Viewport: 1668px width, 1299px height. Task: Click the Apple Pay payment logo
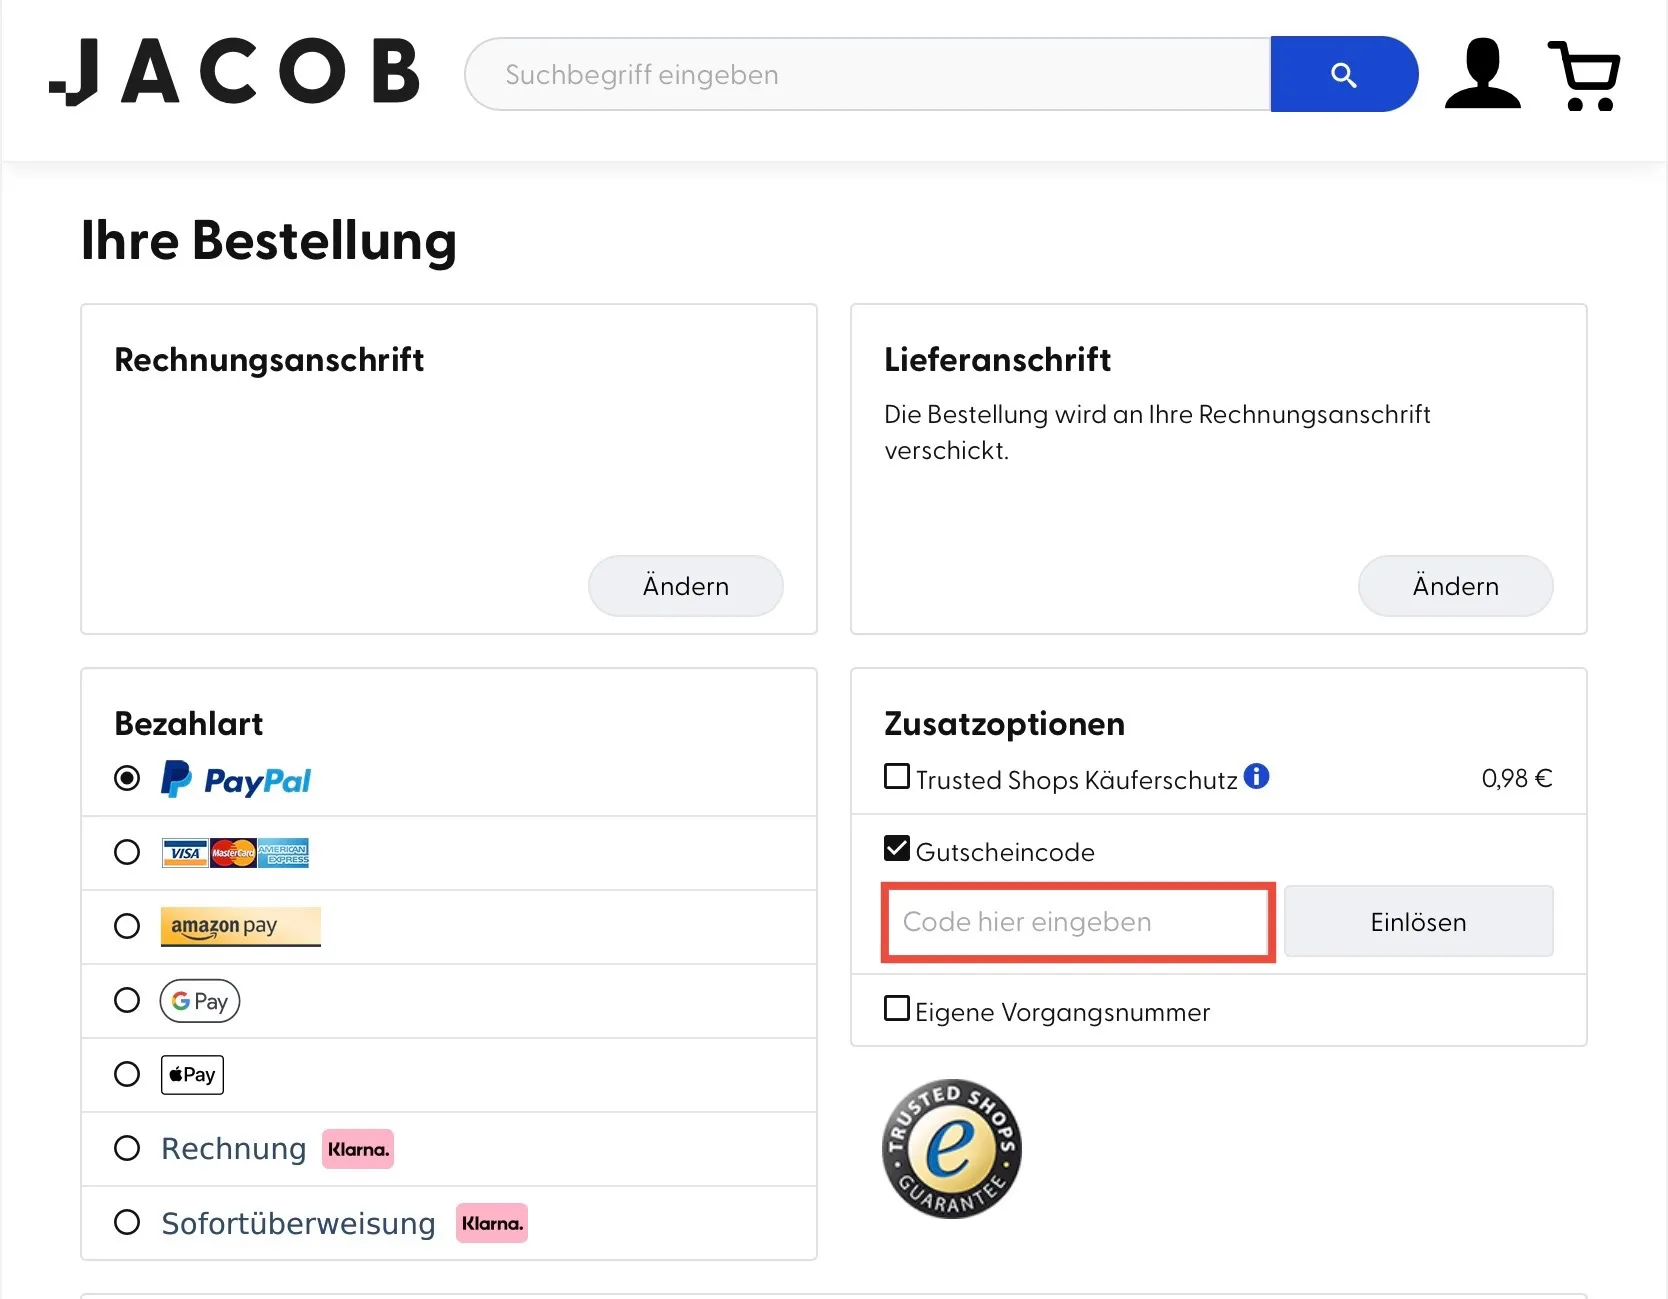coord(191,1074)
